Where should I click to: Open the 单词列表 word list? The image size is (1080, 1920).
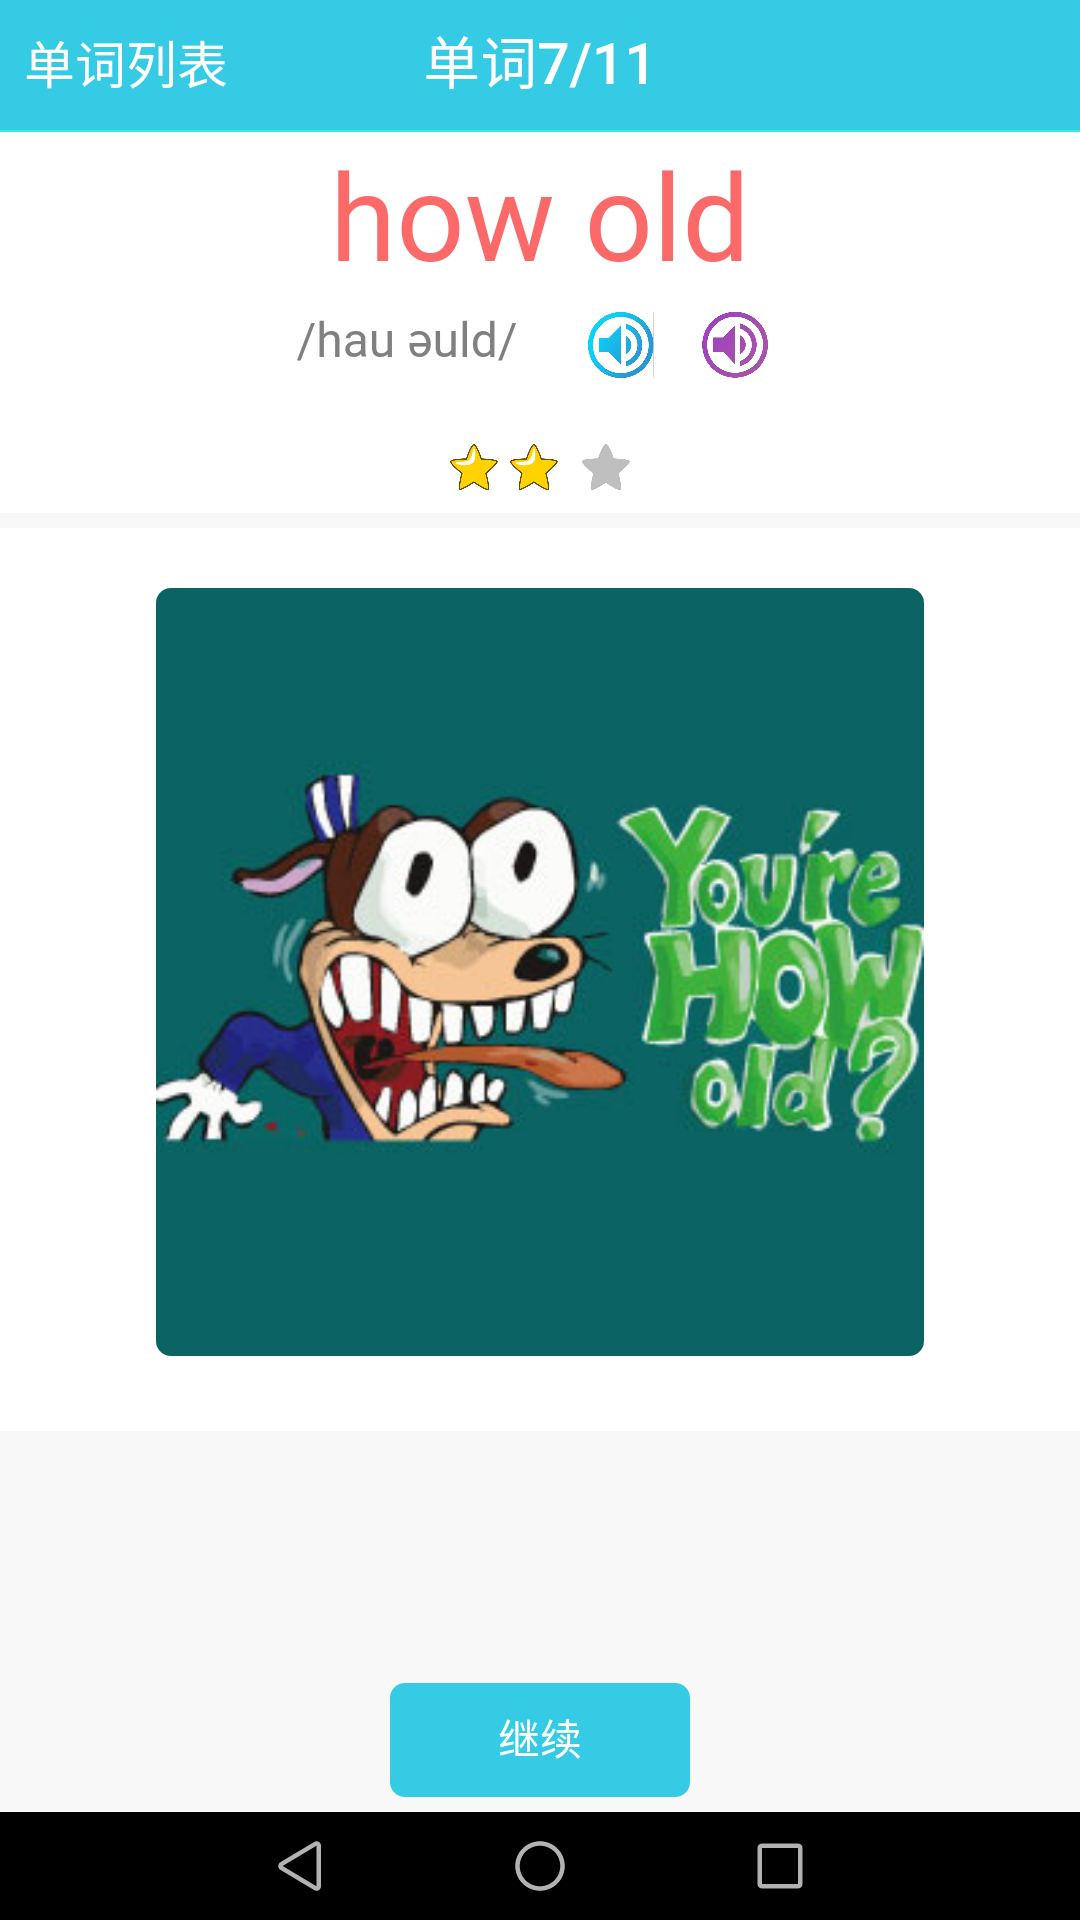(x=127, y=66)
